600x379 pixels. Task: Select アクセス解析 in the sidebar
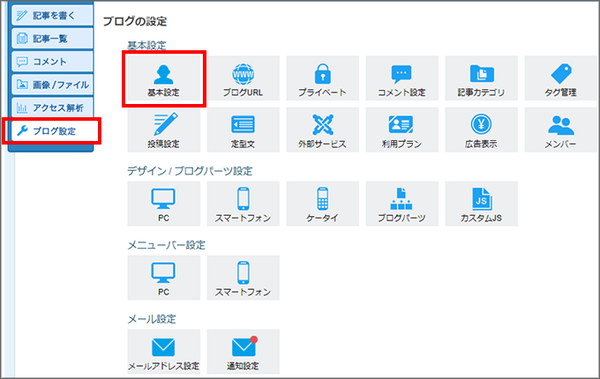tap(52, 108)
